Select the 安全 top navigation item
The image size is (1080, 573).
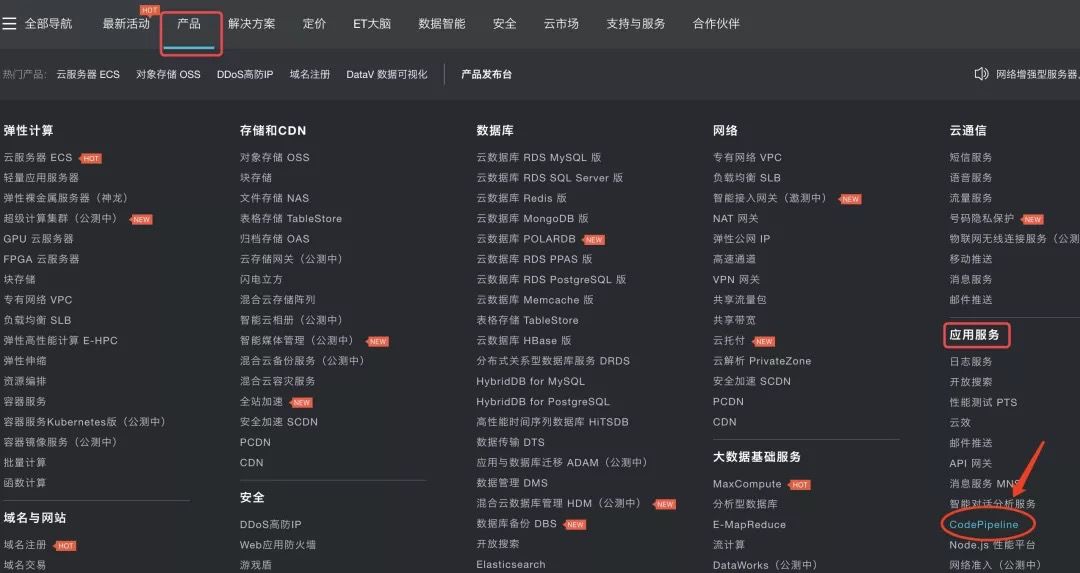point(504,23)
